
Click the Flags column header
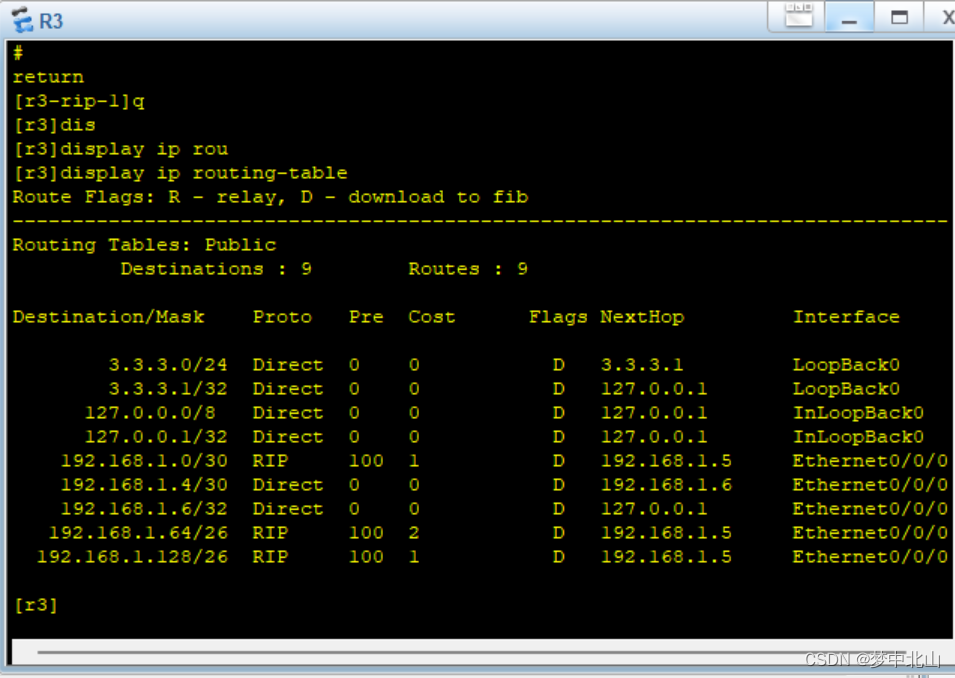tap(558, 317)
